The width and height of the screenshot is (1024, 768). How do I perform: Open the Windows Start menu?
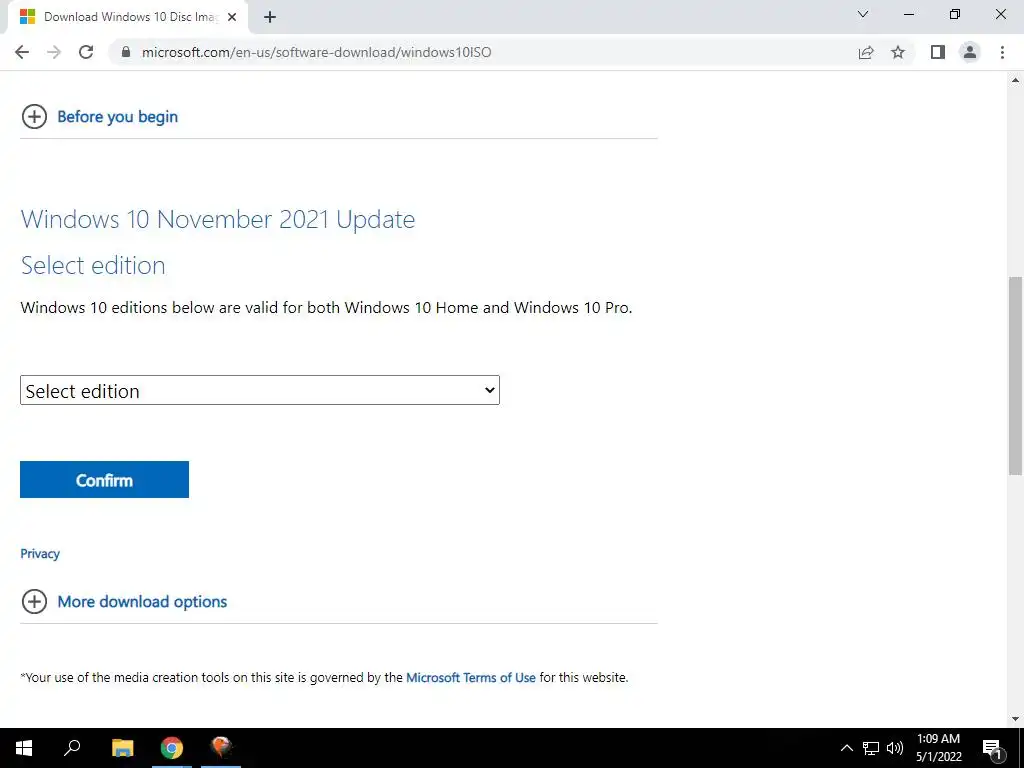[x=24, y=748]
